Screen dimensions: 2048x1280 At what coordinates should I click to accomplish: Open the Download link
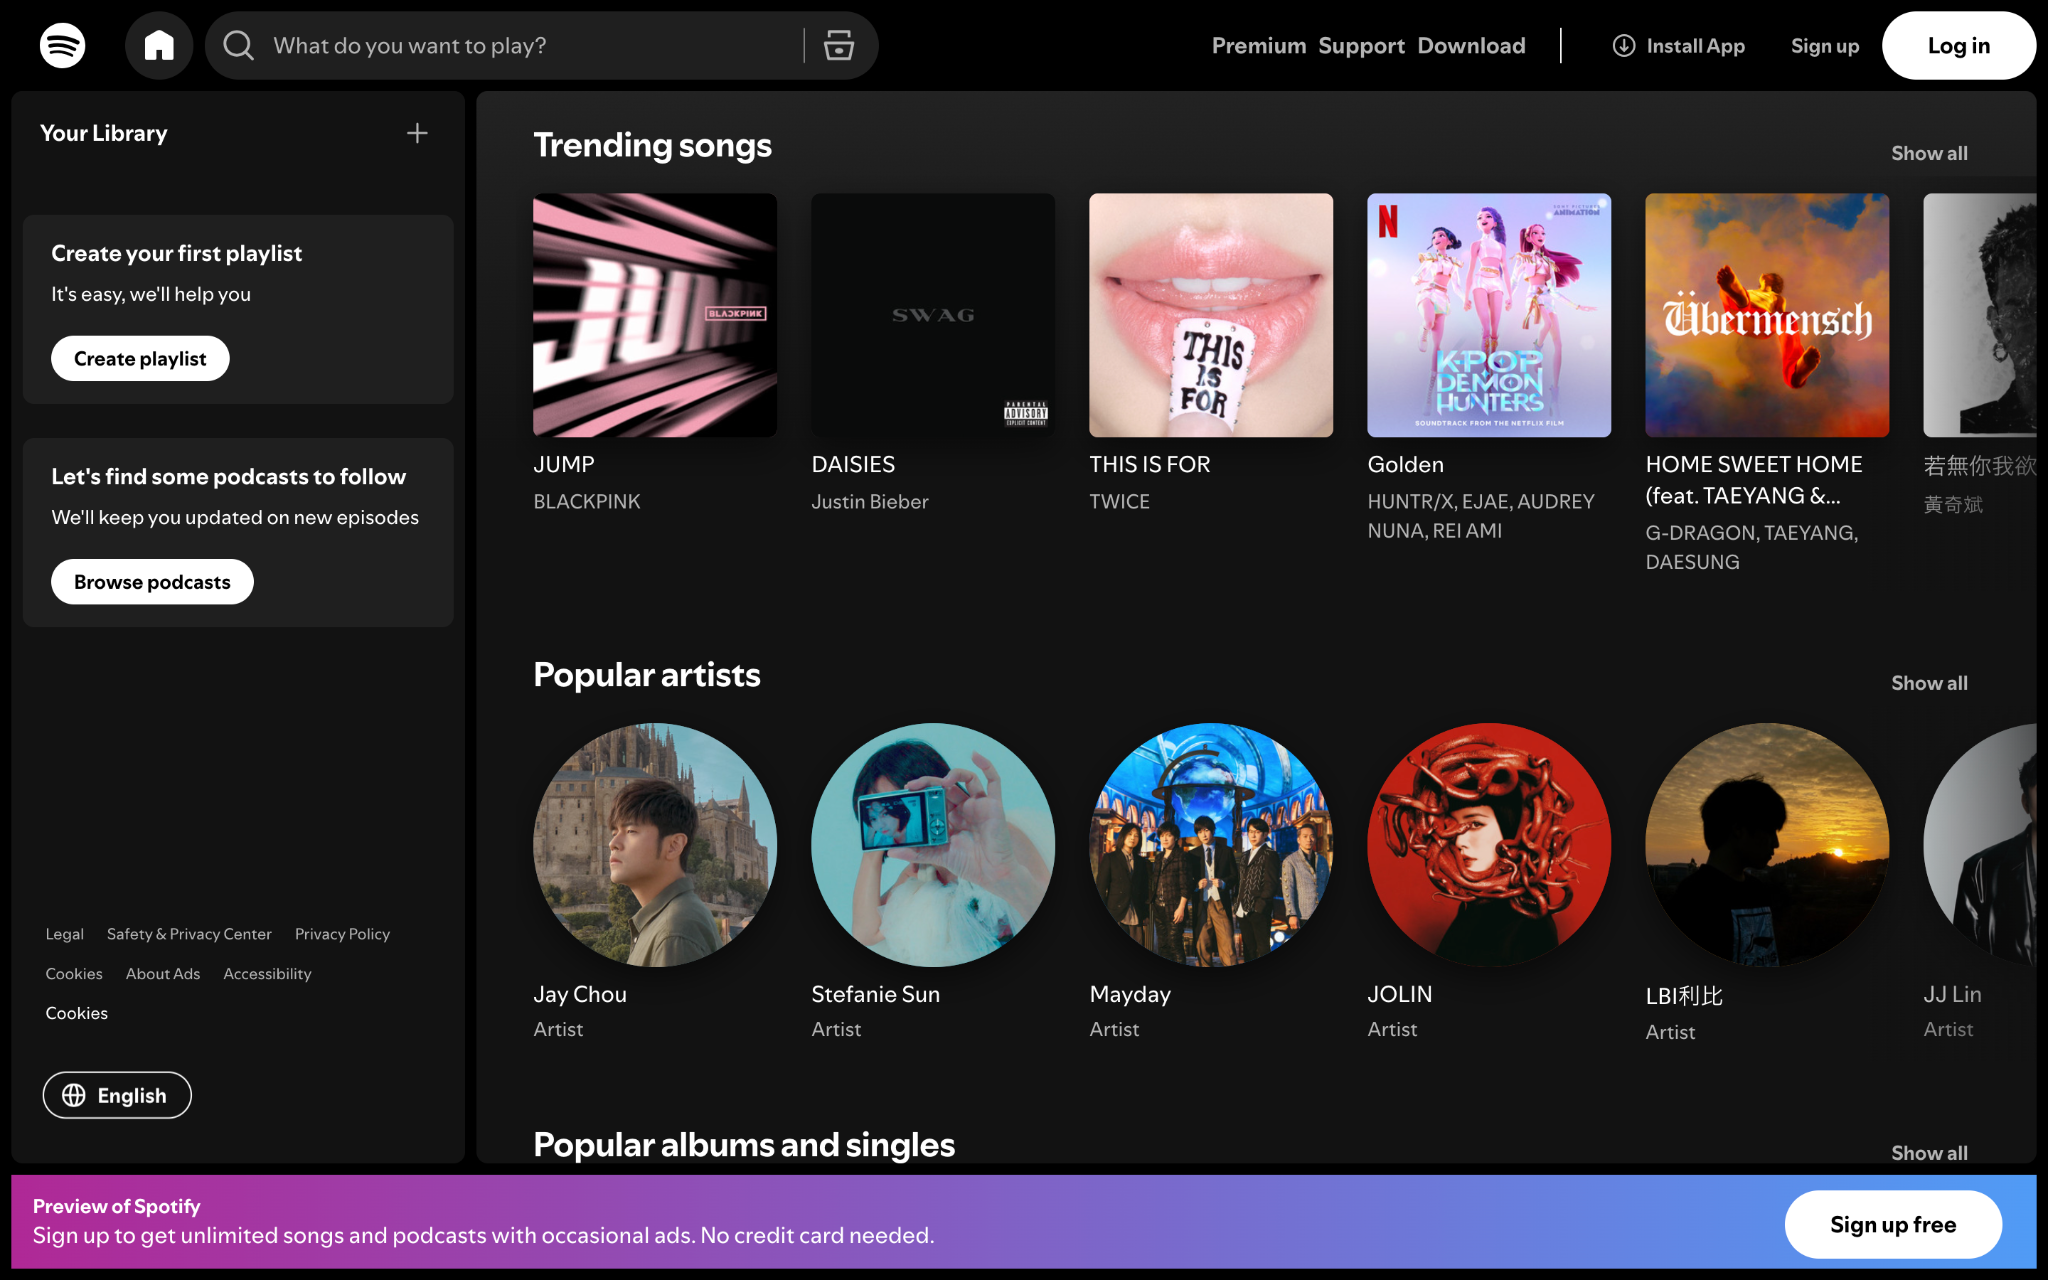pos(1471,46)
